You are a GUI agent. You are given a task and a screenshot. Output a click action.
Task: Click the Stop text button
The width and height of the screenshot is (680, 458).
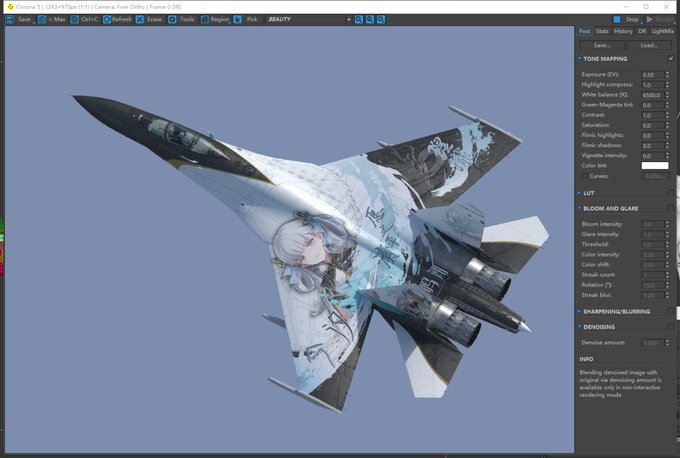pos(632,20)
